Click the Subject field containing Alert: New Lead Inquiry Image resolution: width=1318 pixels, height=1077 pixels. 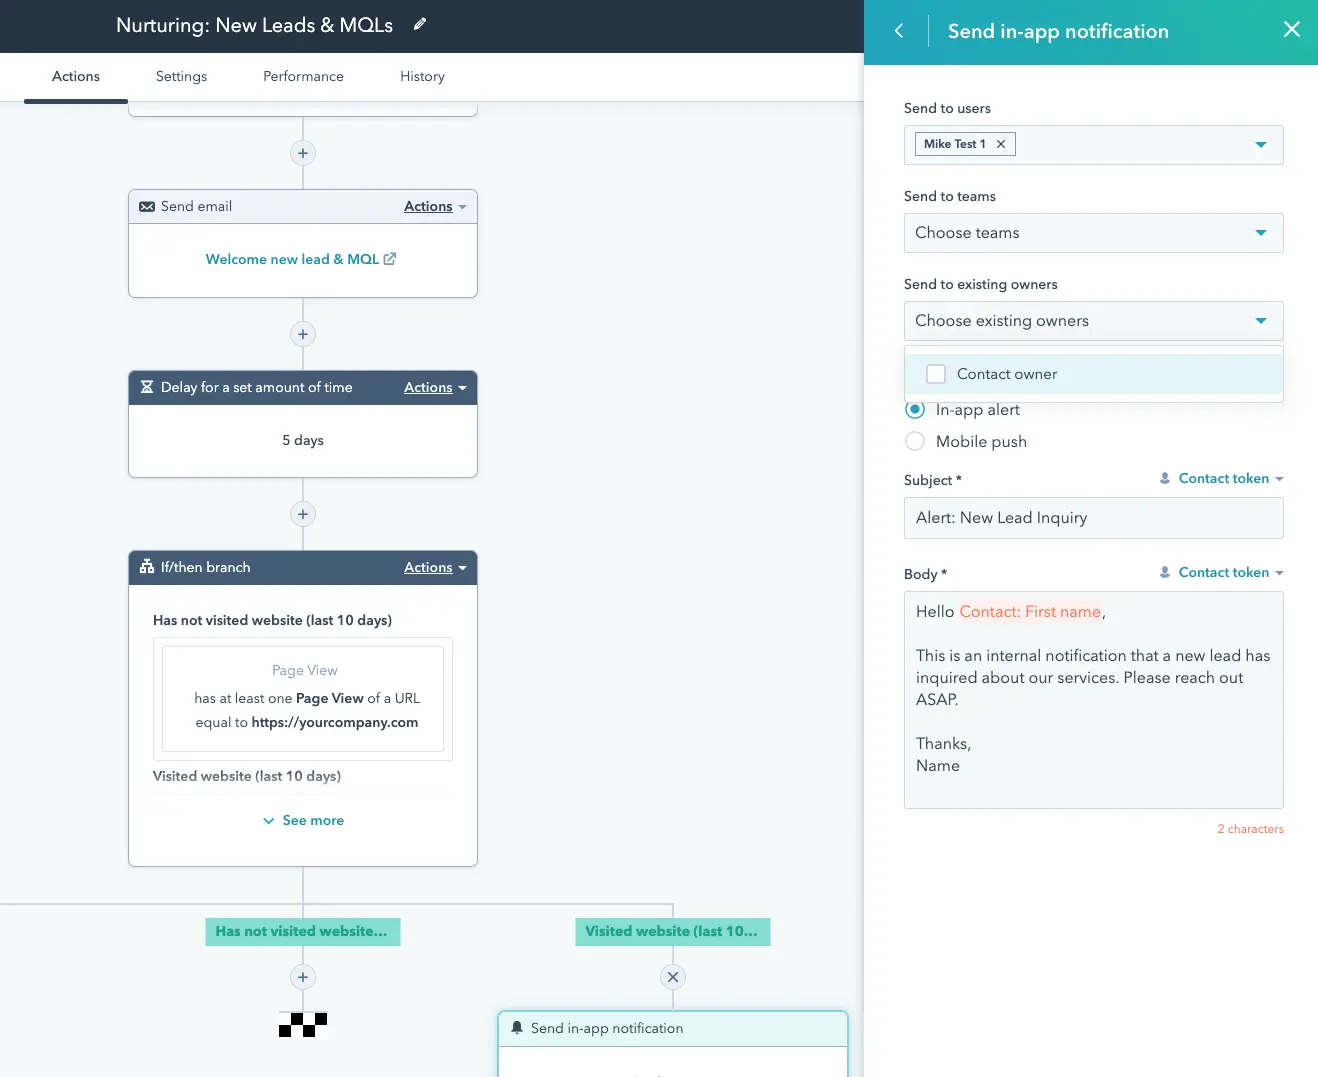pos(1093,518)
